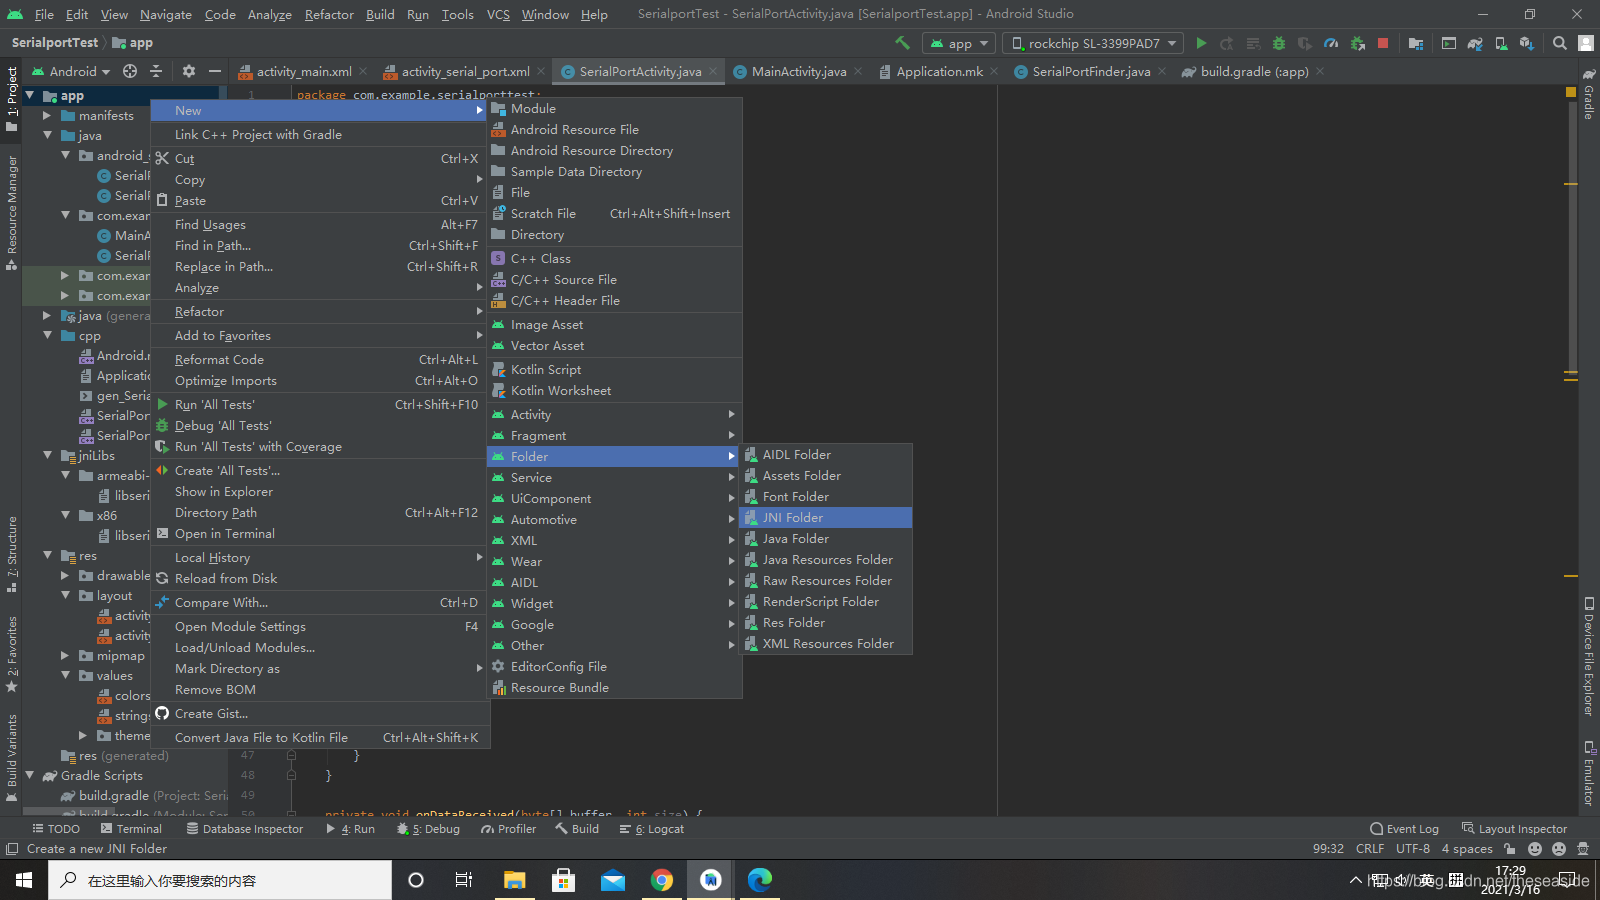
Task: Close the activity_main.xml tab
Action: 363,72
